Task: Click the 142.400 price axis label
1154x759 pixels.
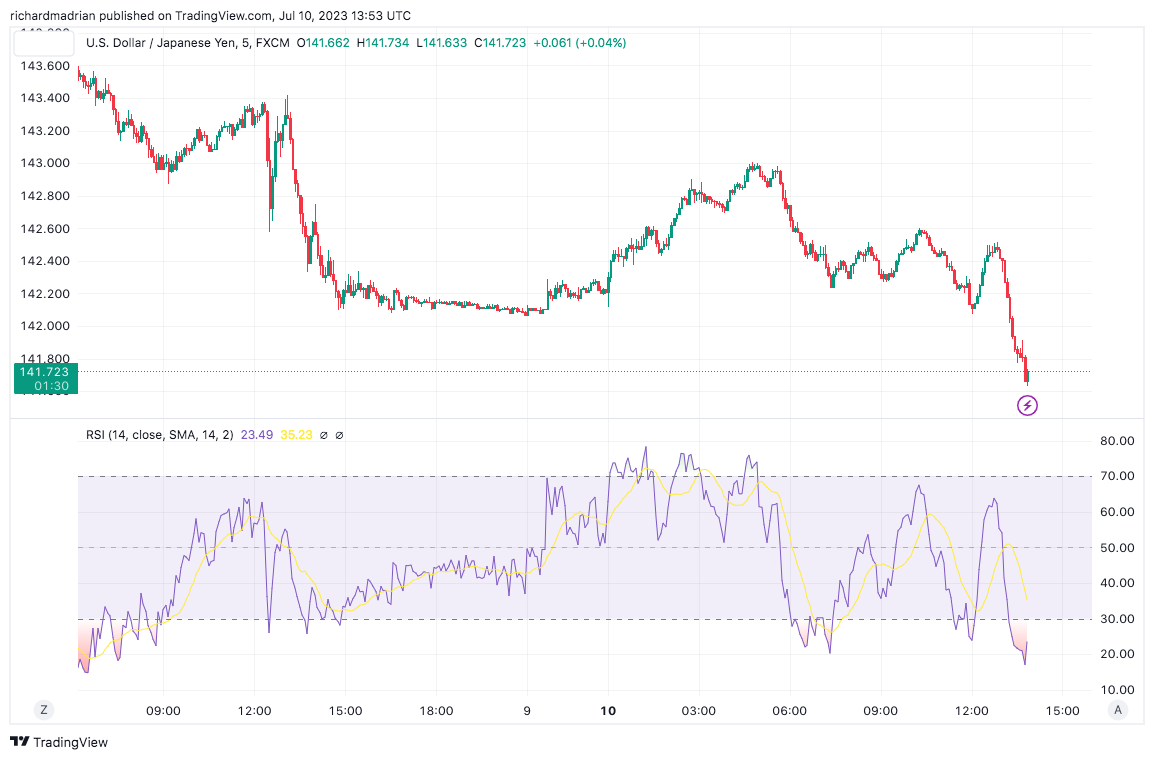Action: (46, 261)
